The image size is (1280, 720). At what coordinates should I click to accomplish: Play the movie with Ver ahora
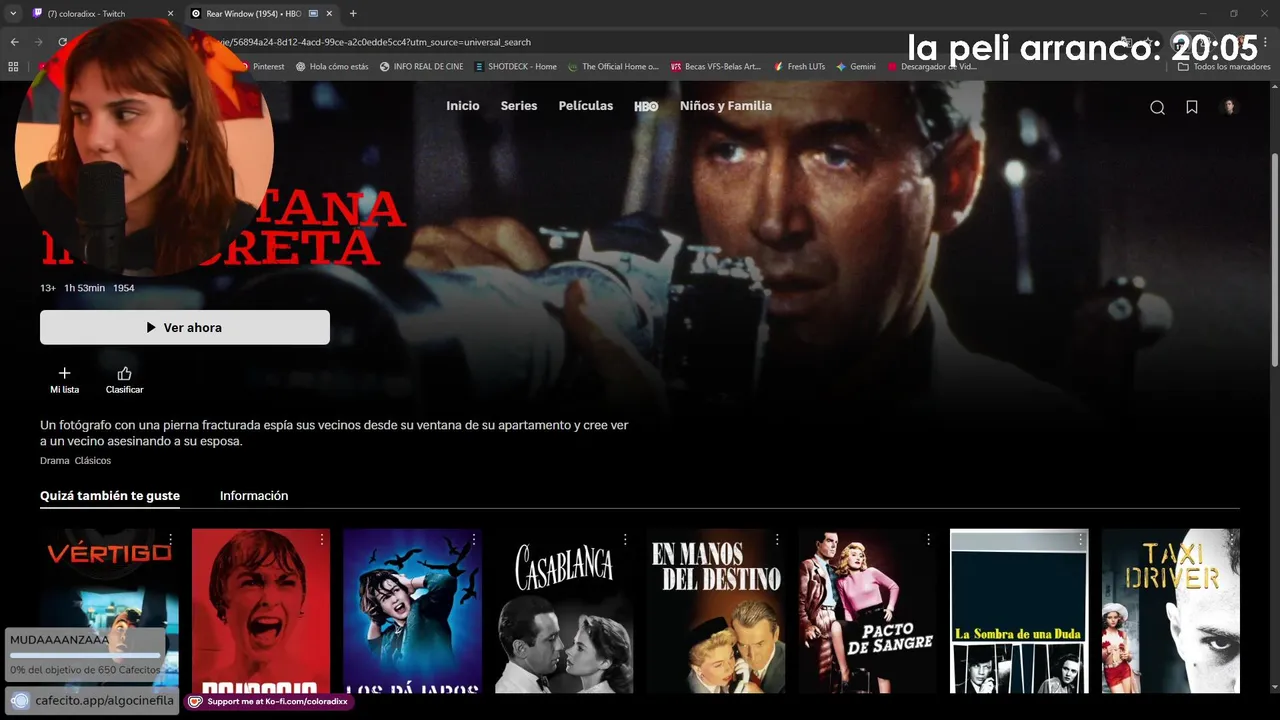tap(185, 327)
